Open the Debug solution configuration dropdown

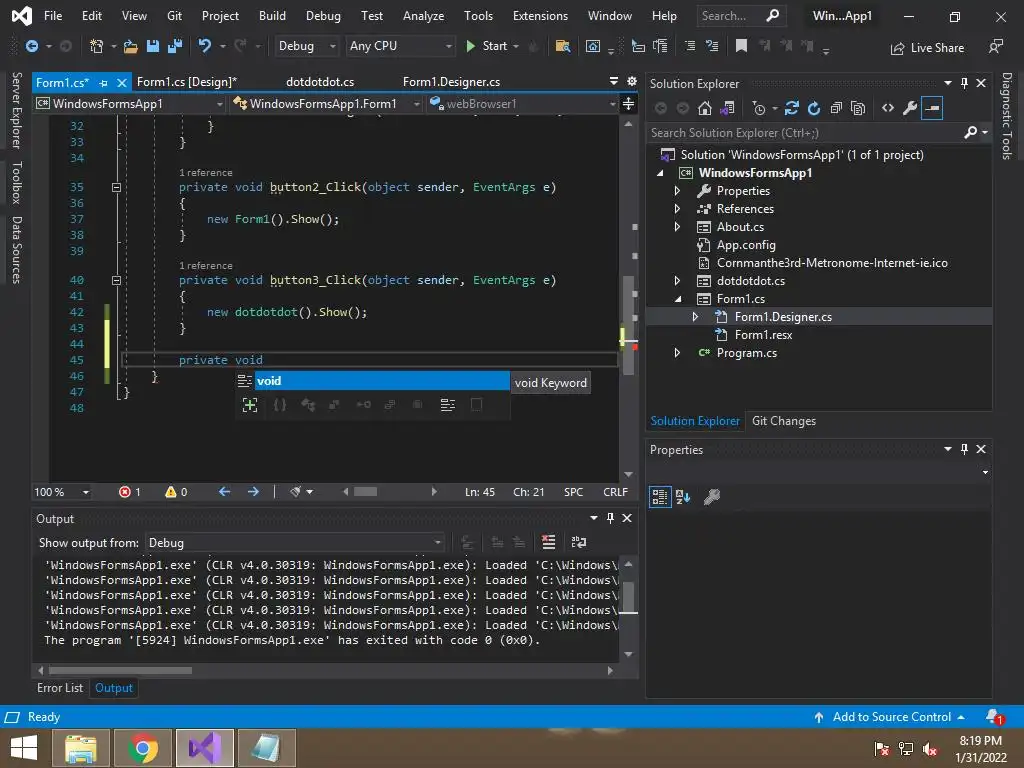(307, 46)
